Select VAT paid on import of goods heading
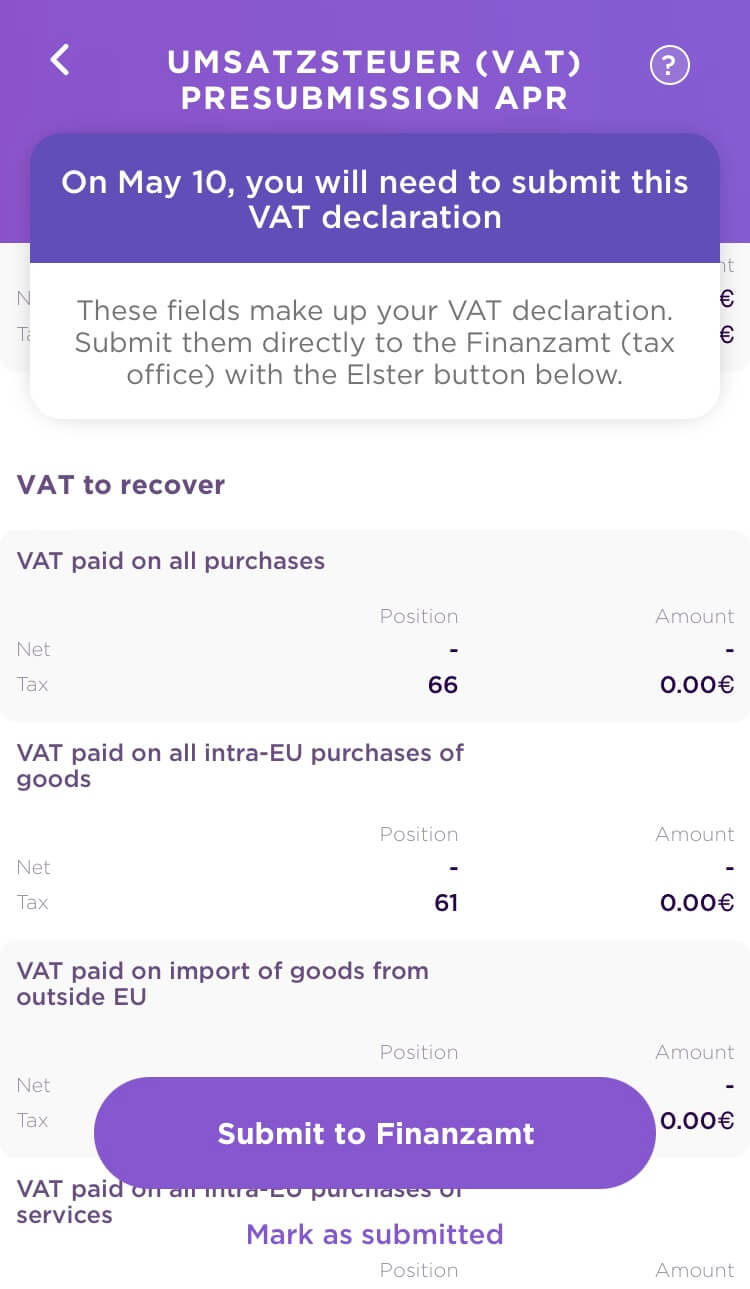Screen dimensions: 750x1289 pos(222,983)
